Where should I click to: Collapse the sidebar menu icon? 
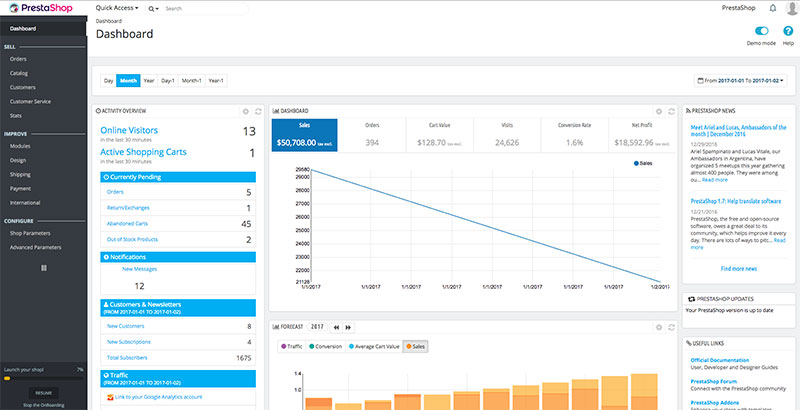click(44, 268)
